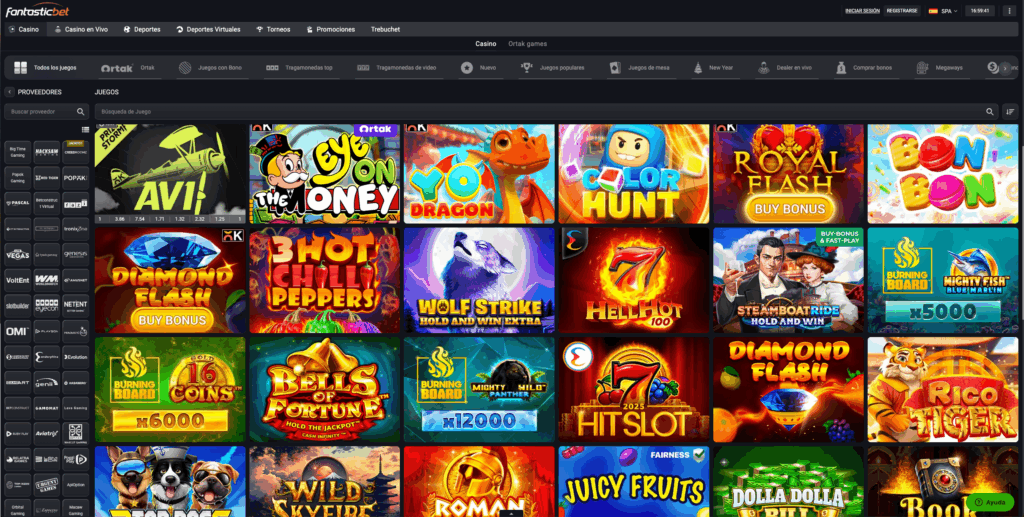Select the Vegas provider
1024x517 pixels.
(x=18, y=254)
